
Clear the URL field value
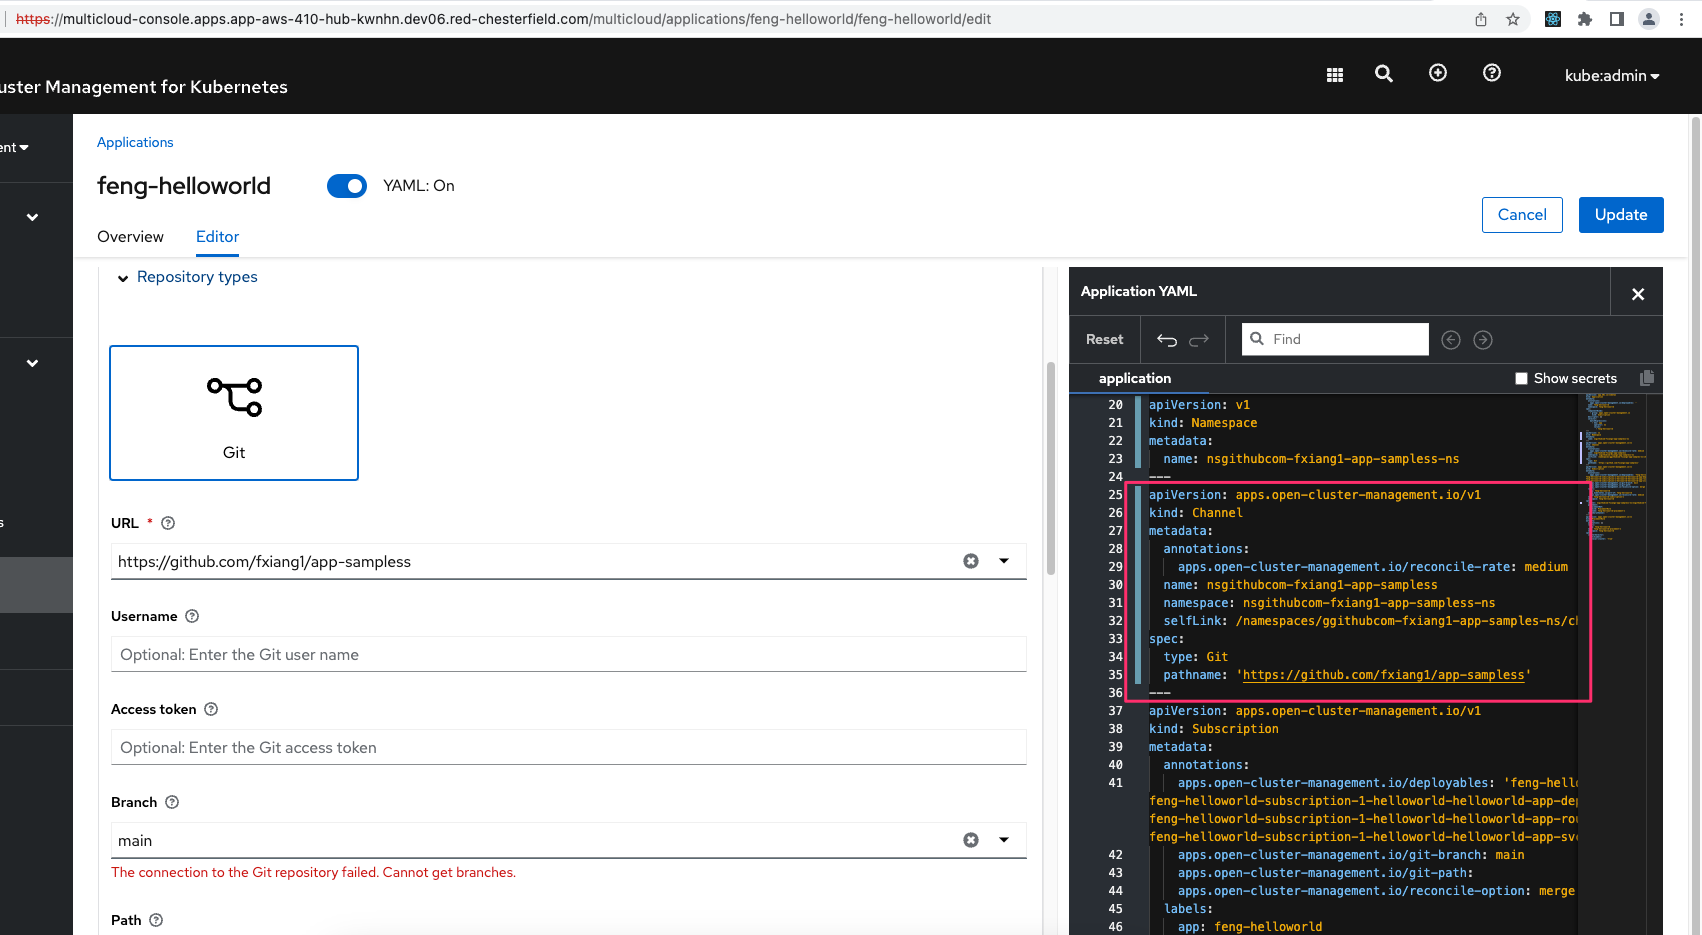(970, 561)
